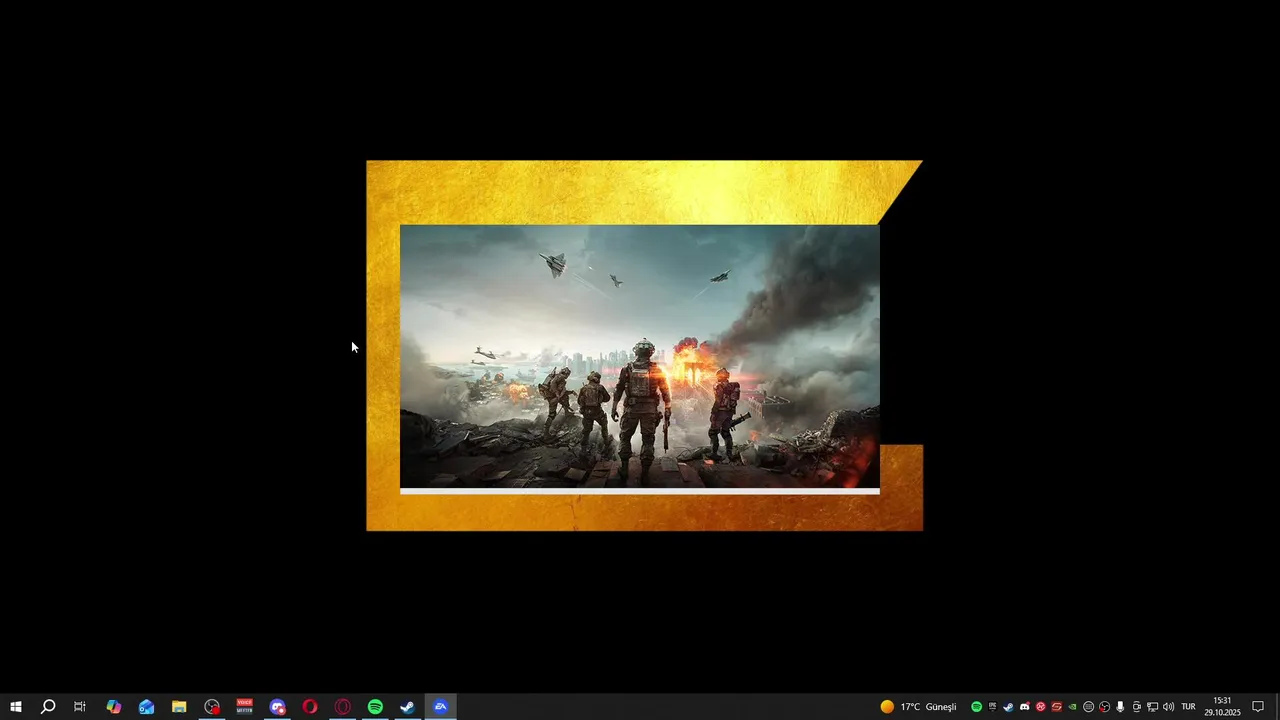Click the Epic Games tray icon
The width and height of the screenshot is (1280, 720).
[993, 706]
